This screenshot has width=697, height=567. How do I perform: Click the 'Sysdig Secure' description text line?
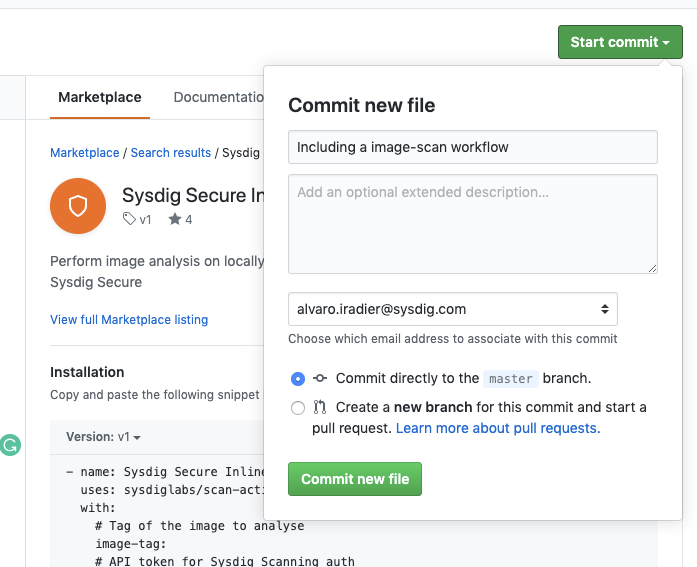96,283
